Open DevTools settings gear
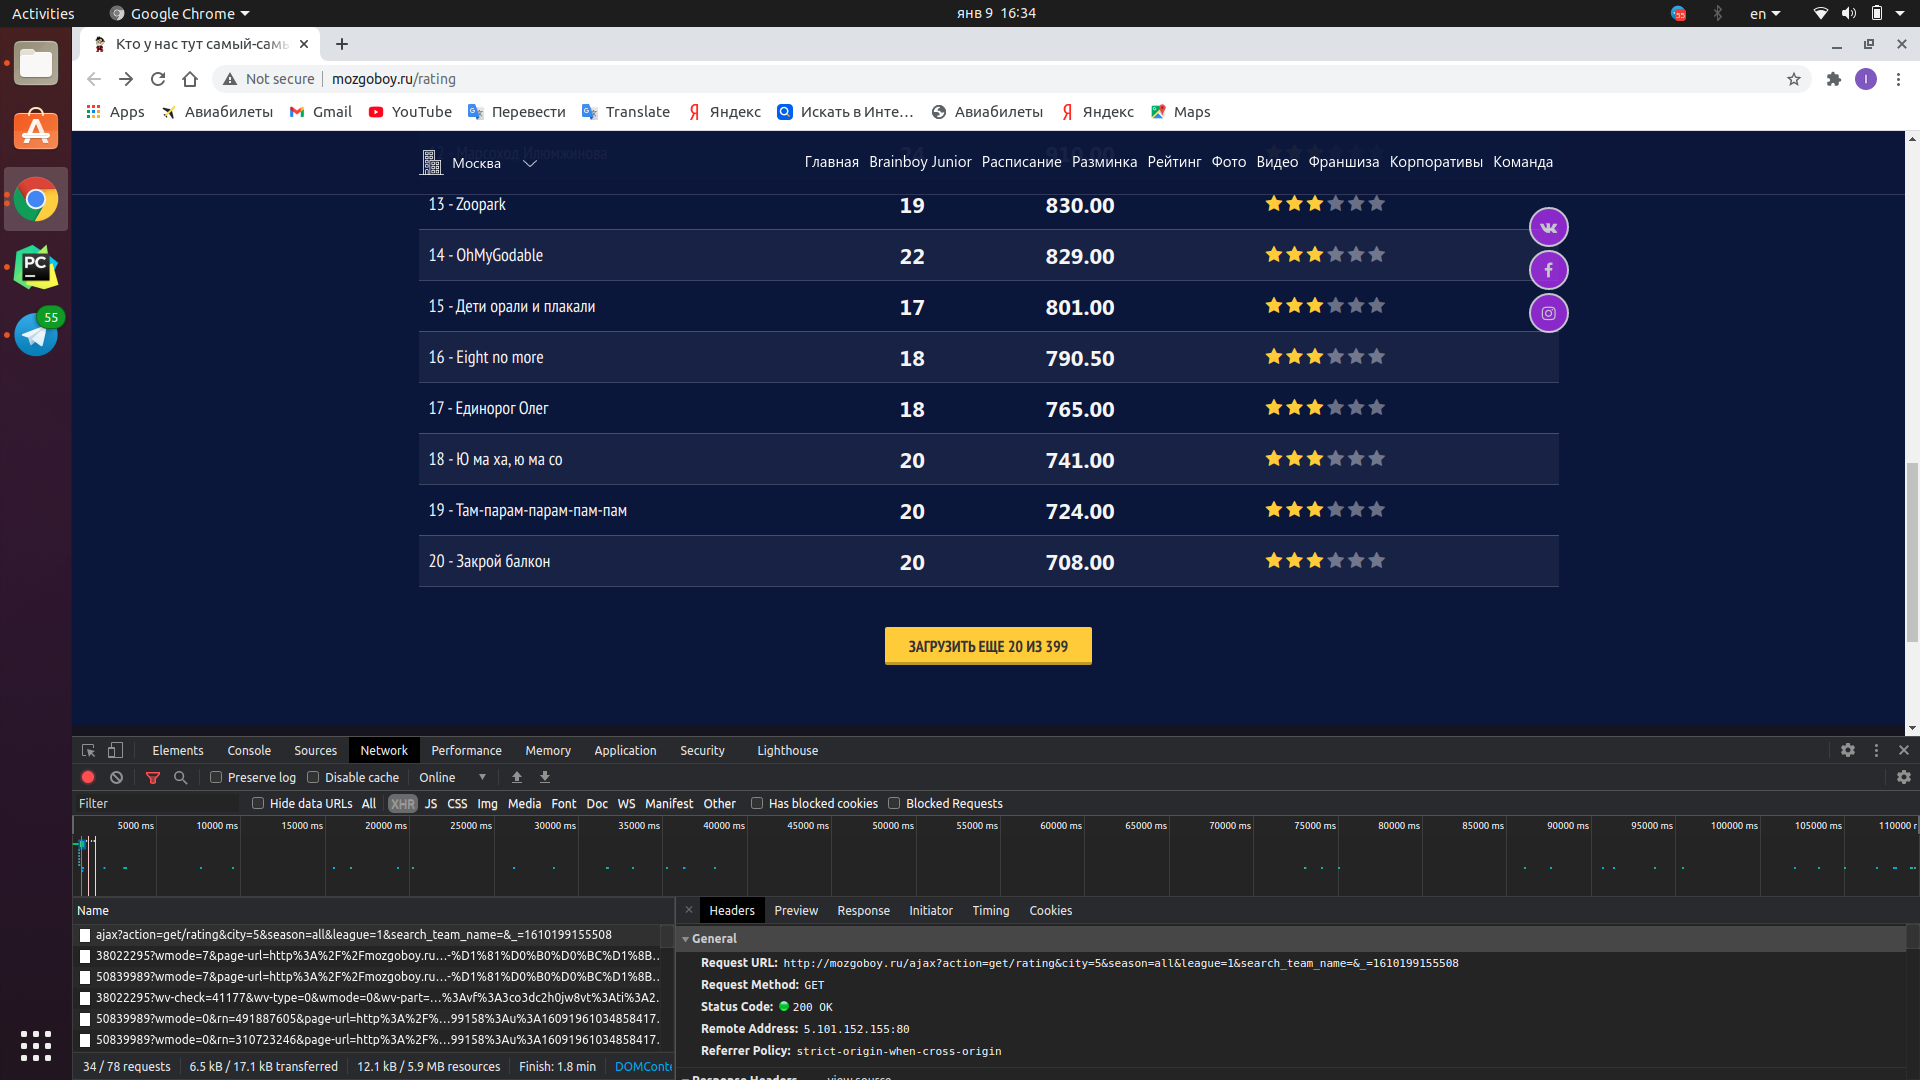This screenshot has height=1080, width=1920. coord(1848,750)
